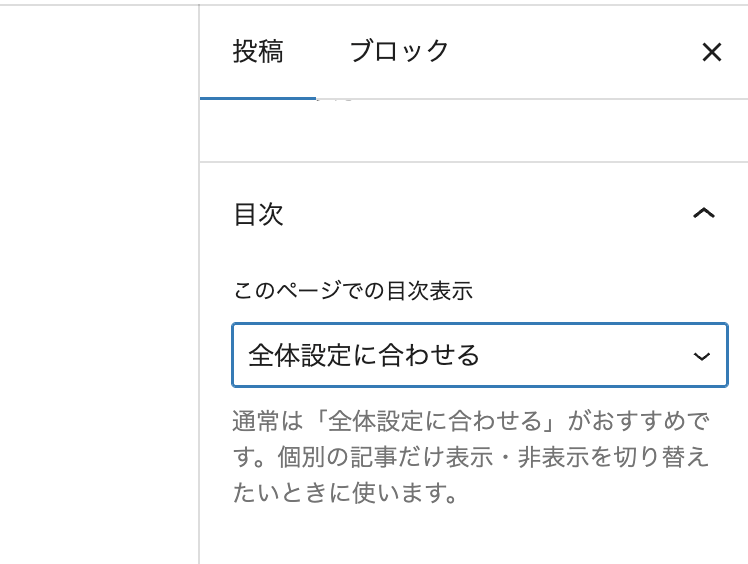Click the empty tab bar space right of ブロック
The height and width of the screenshot is (564, 748).
(570, 52)
